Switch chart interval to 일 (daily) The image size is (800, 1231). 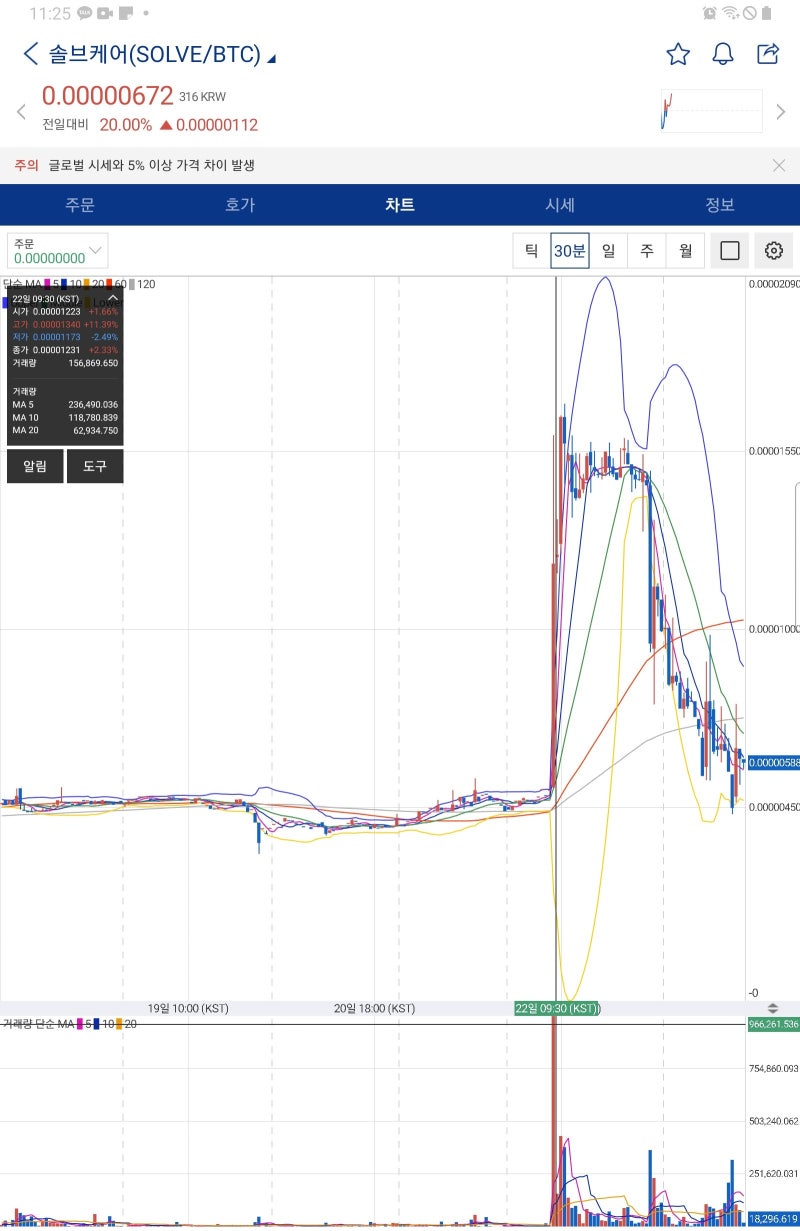608,251
